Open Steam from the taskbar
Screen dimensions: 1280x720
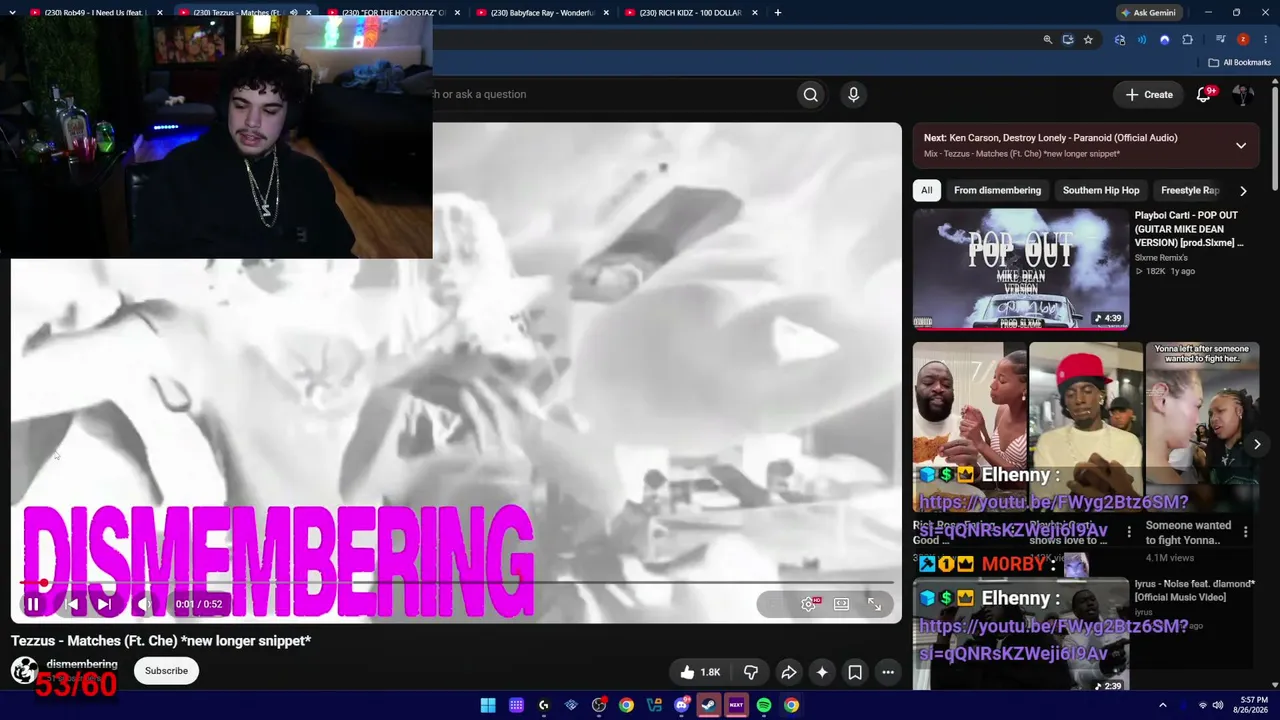(709, 705)
